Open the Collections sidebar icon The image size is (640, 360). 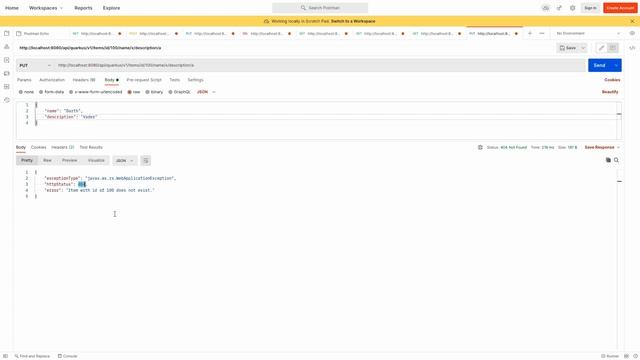pos(7,33)
